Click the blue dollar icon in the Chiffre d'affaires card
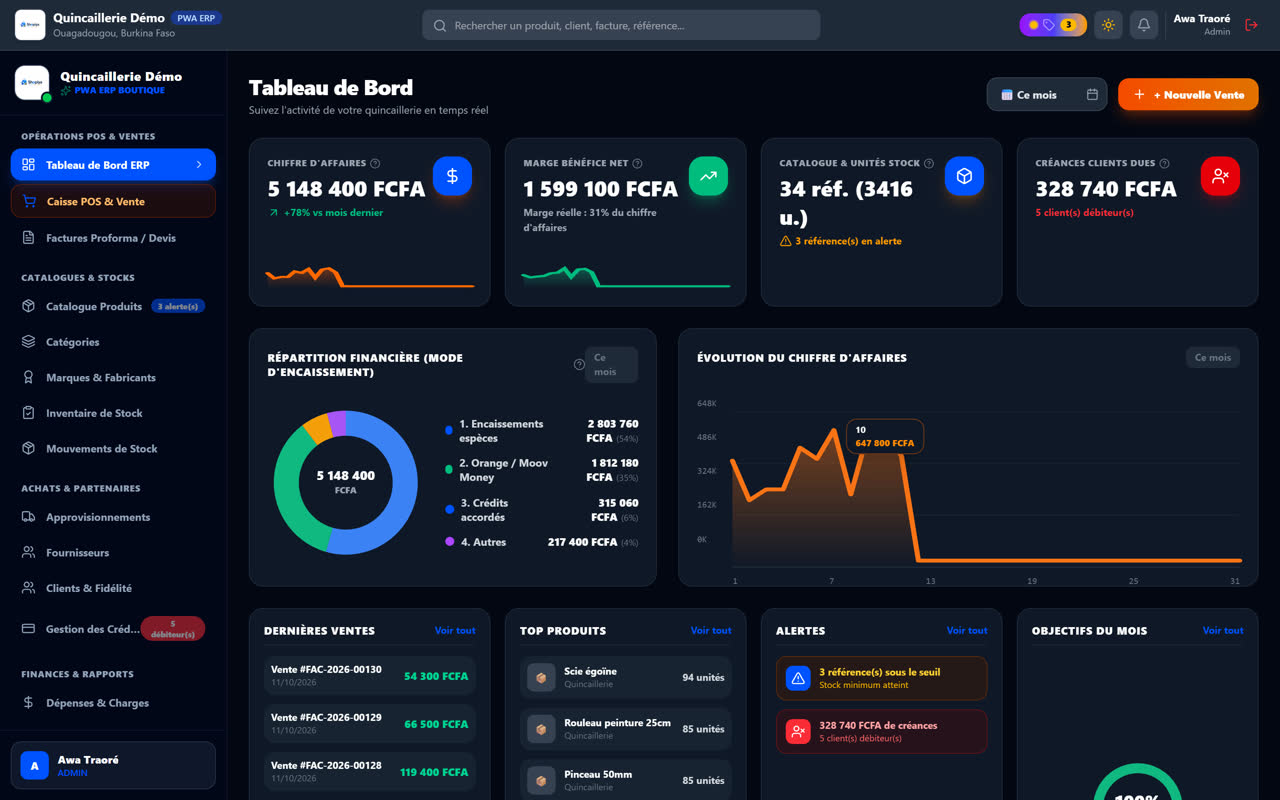1280x800 pixels. coord(452,176)
